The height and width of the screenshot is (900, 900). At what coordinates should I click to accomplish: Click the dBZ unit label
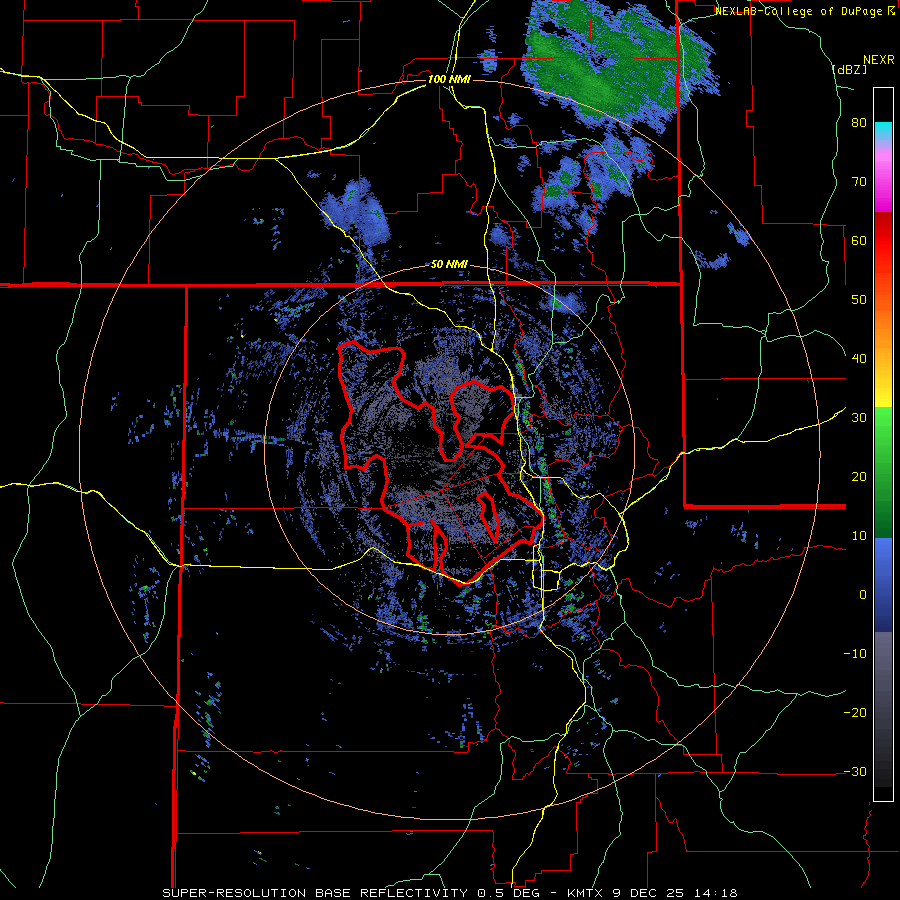pos(849,69)
